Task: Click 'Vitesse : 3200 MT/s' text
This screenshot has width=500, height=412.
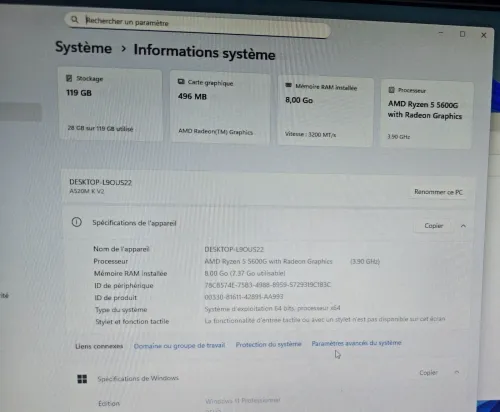Action: pyautogui.click(x=310, y=134)
